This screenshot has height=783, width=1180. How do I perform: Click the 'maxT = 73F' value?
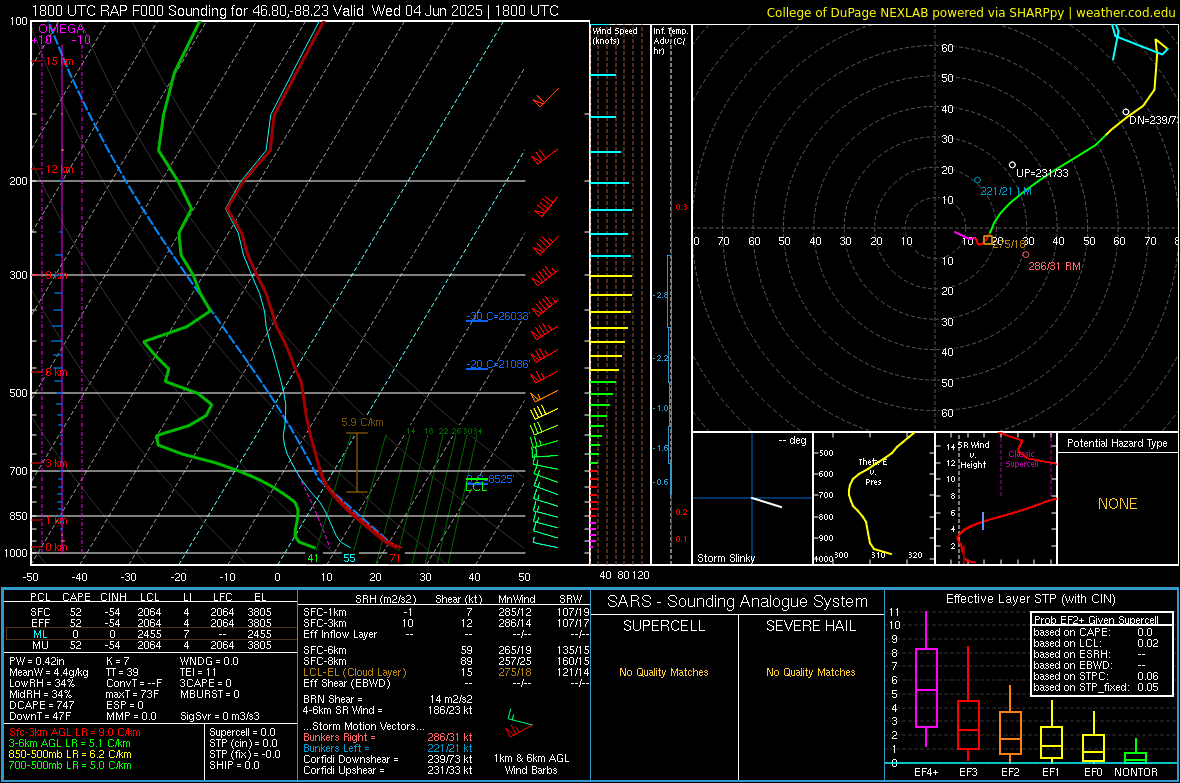pos(132,694)
